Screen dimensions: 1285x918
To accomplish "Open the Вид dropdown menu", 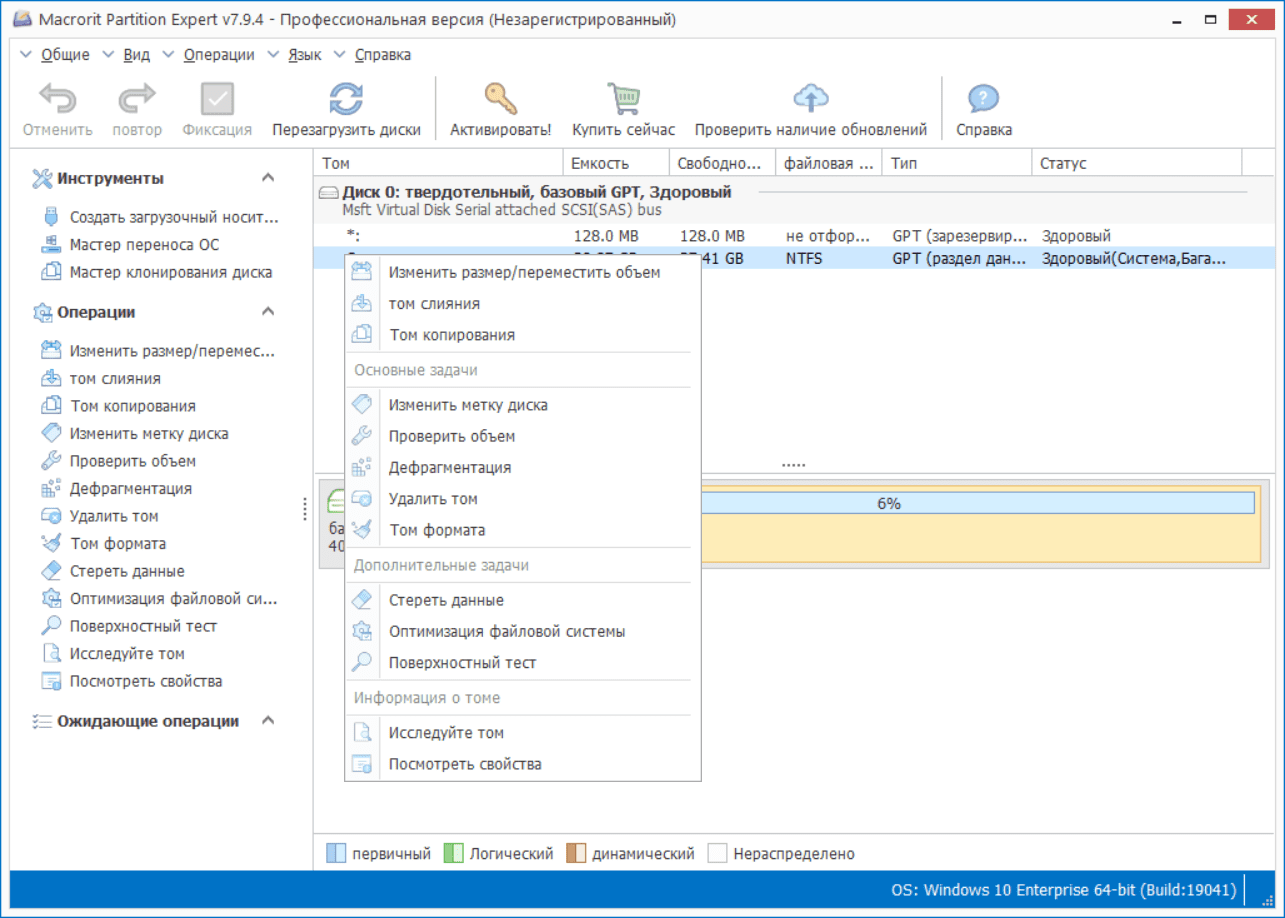I will [x=127, y=55].
